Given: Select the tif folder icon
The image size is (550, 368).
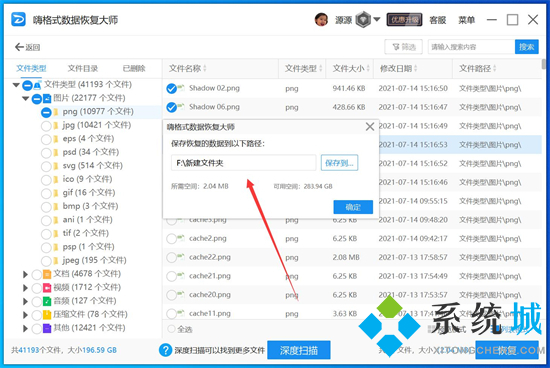Looking at the screenshot, I should [55, 234].
